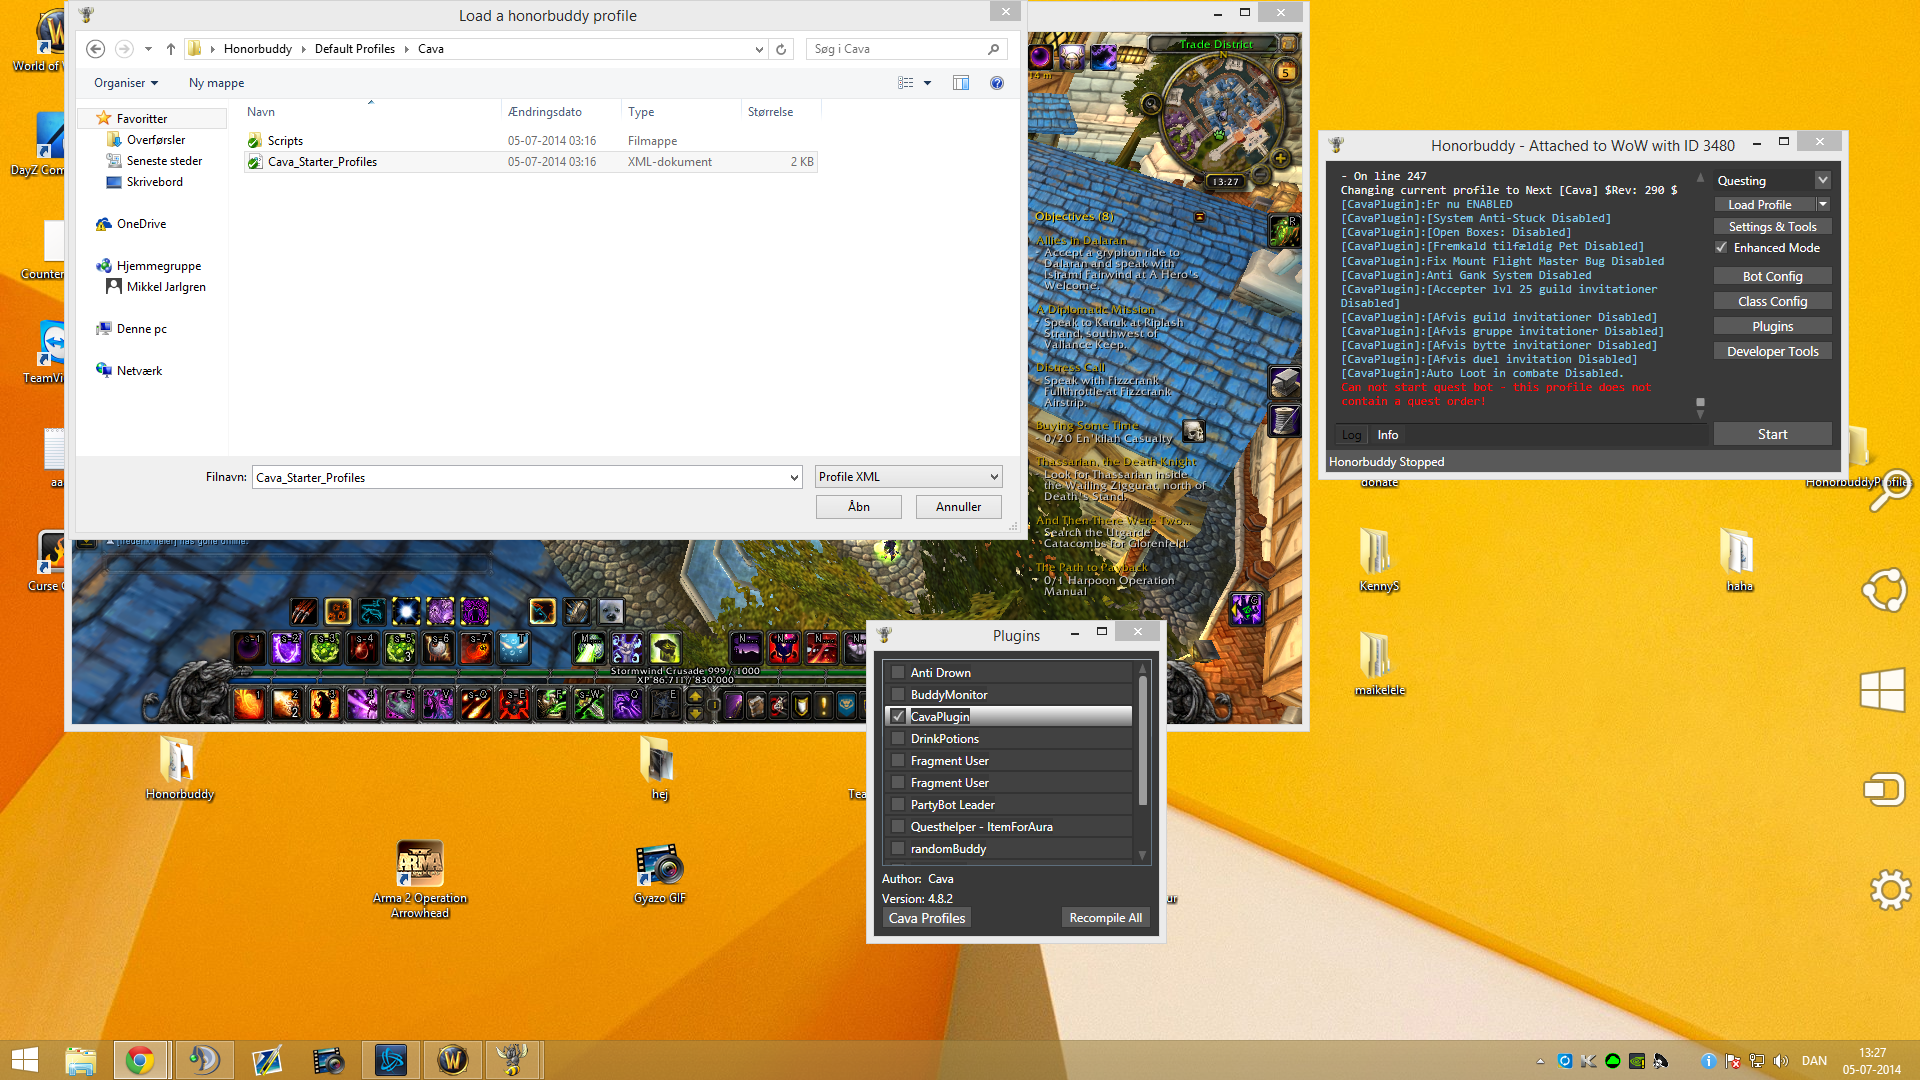
Task: Sort files by the Ændringsdato column
Action: tap(545, 112)
